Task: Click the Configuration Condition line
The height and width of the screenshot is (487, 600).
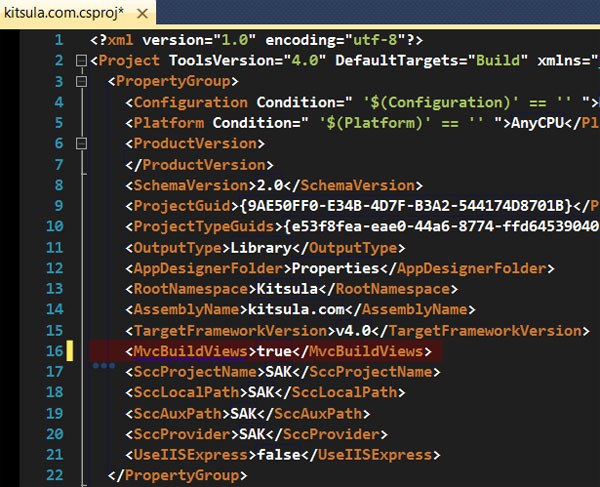Action: click(x=362, y=102)
